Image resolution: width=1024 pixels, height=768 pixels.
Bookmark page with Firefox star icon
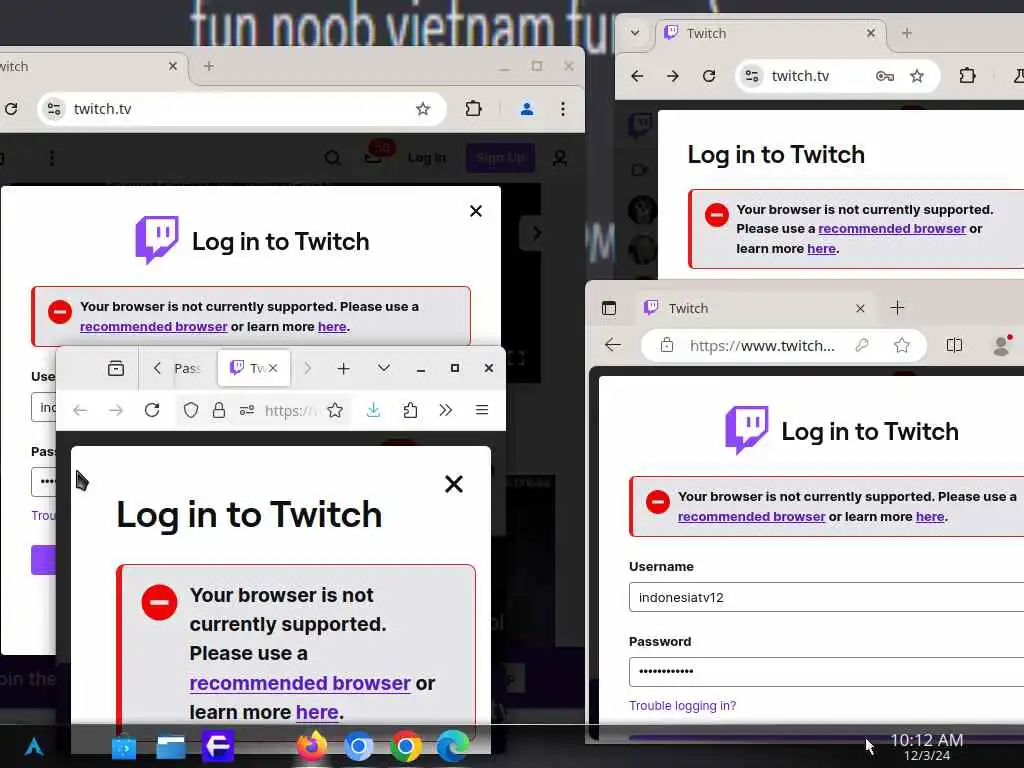click(x=335, y=410)
